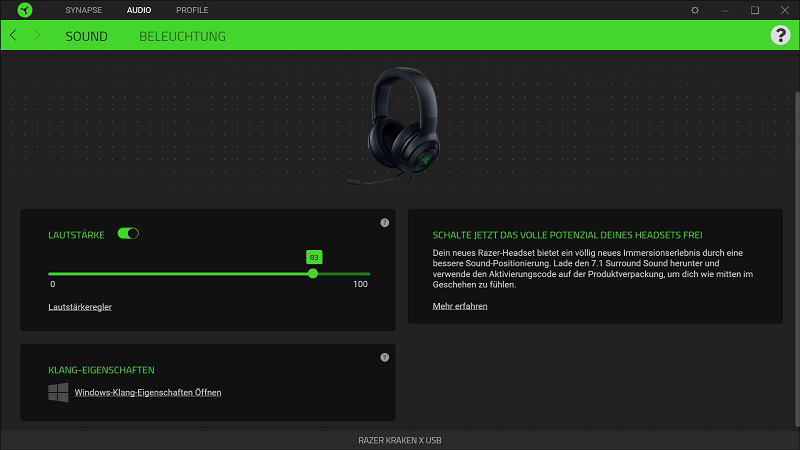800x450 pixels.
Task: Click the Lautstärke panel help icon
Action: [x=385, y=223]
